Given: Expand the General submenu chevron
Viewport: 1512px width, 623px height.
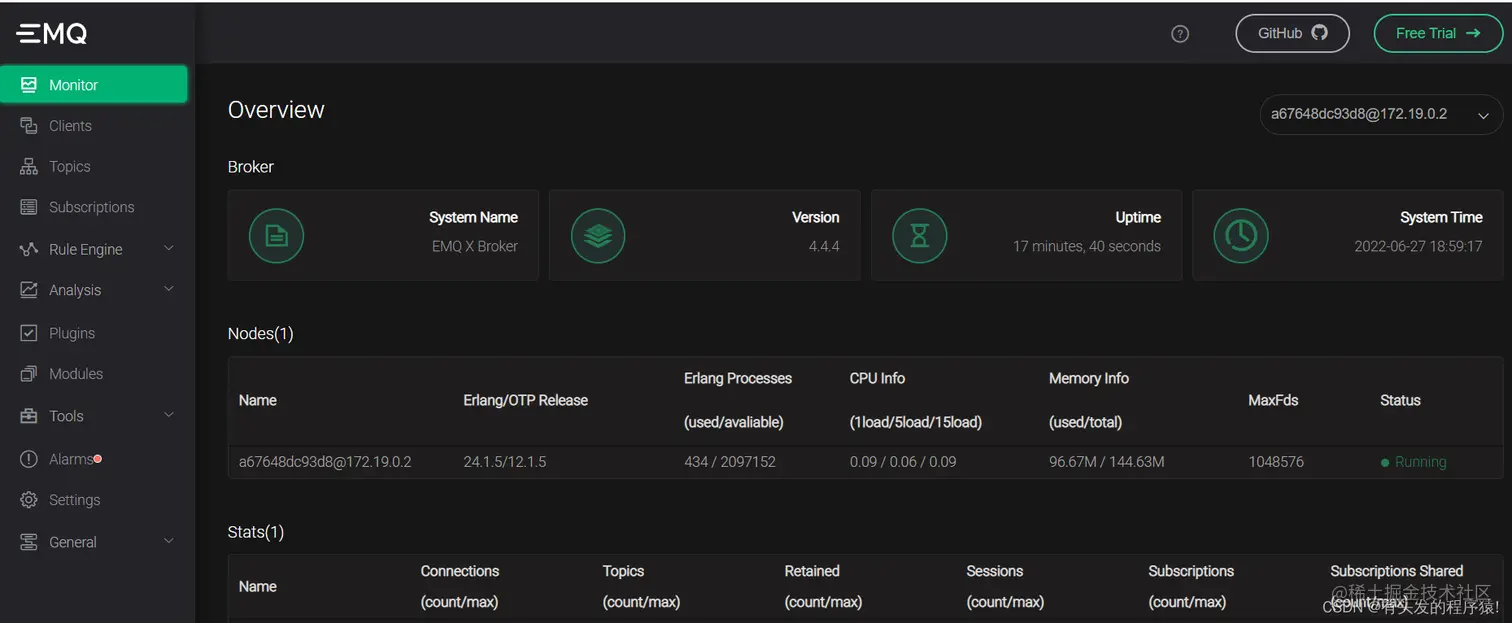Looking at the screenshot, I should pyautogui.click(x=168, y=541).
